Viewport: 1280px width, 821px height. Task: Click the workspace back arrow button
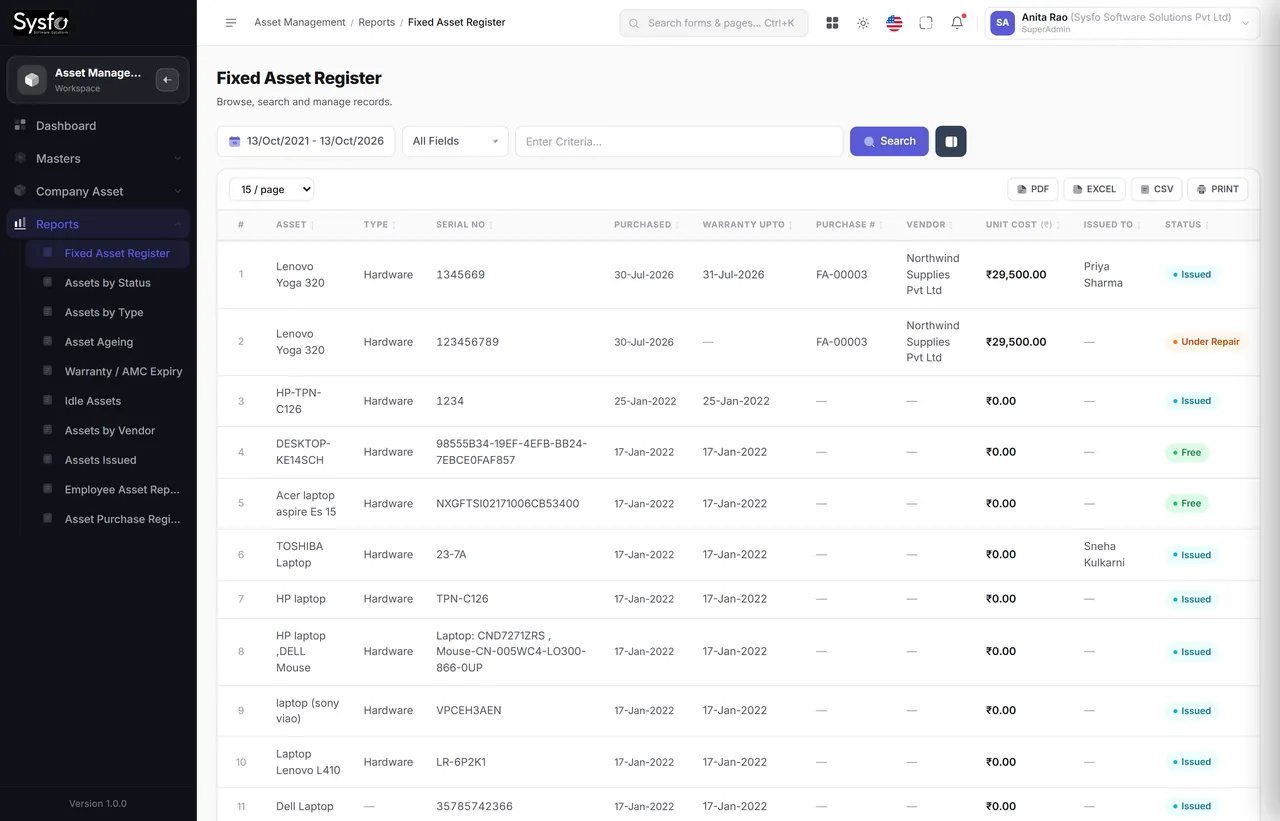(167, 80)
